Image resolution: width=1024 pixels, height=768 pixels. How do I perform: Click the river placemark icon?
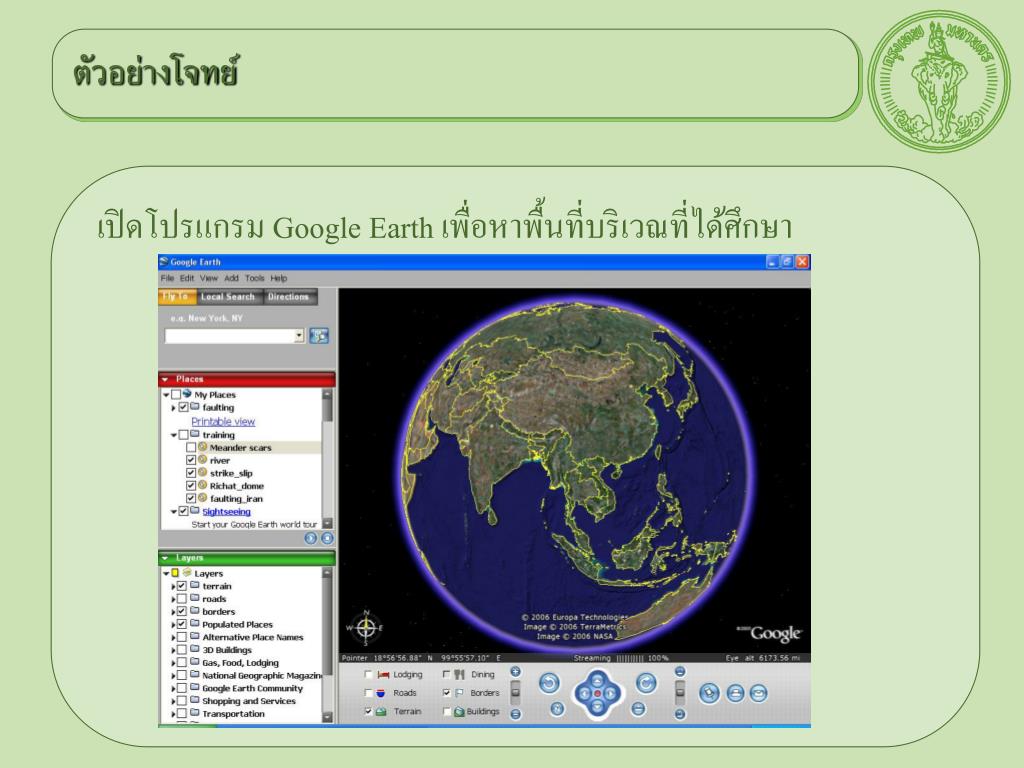202,460
